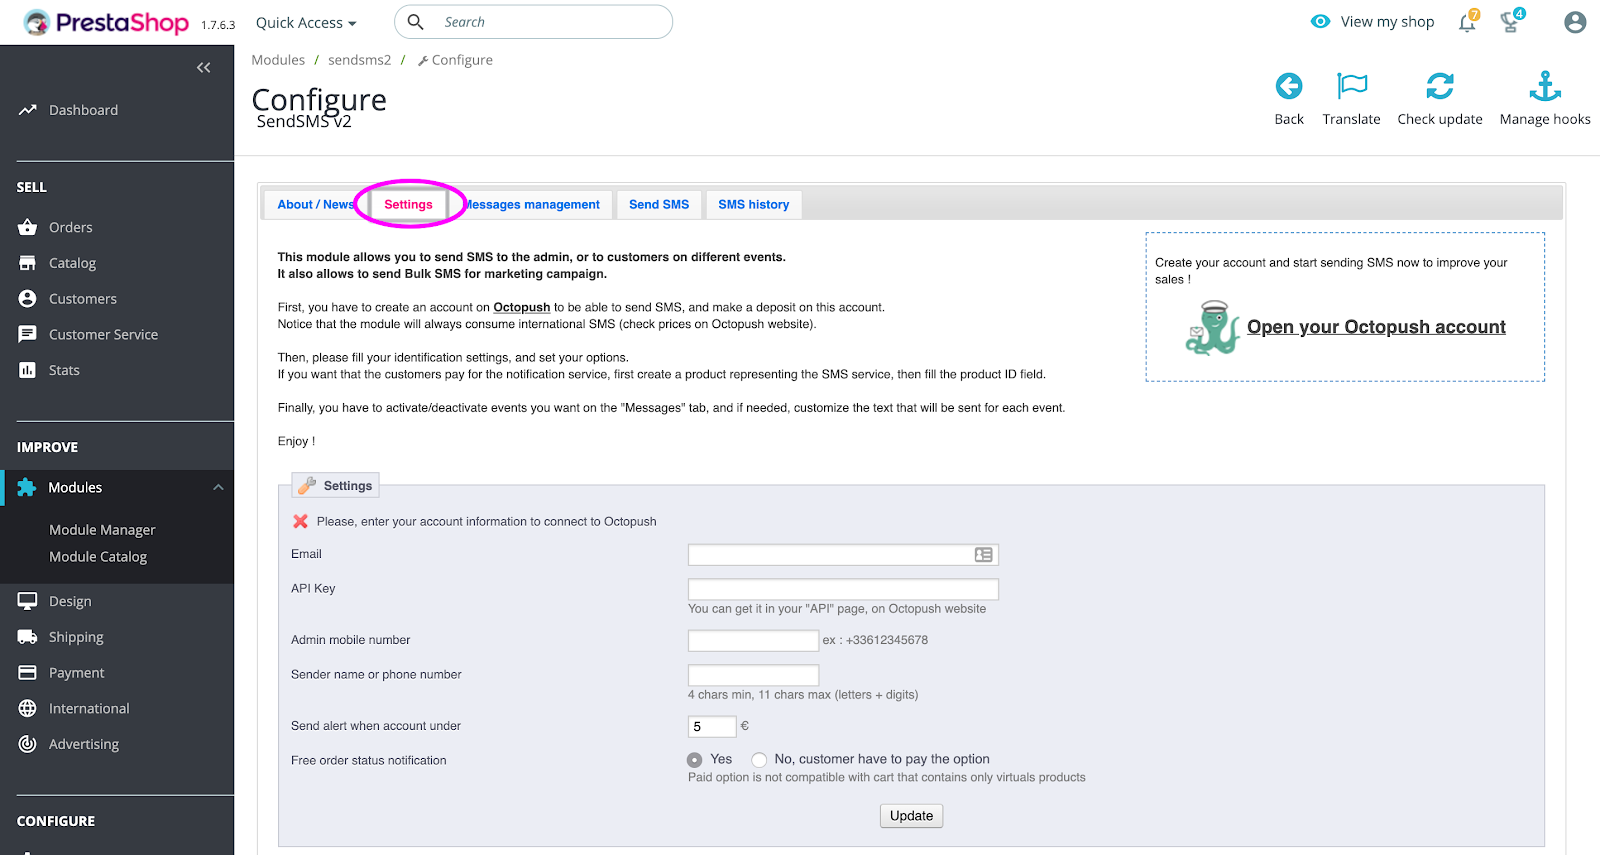Go to Dashboard in sidebar

point(83,110)
